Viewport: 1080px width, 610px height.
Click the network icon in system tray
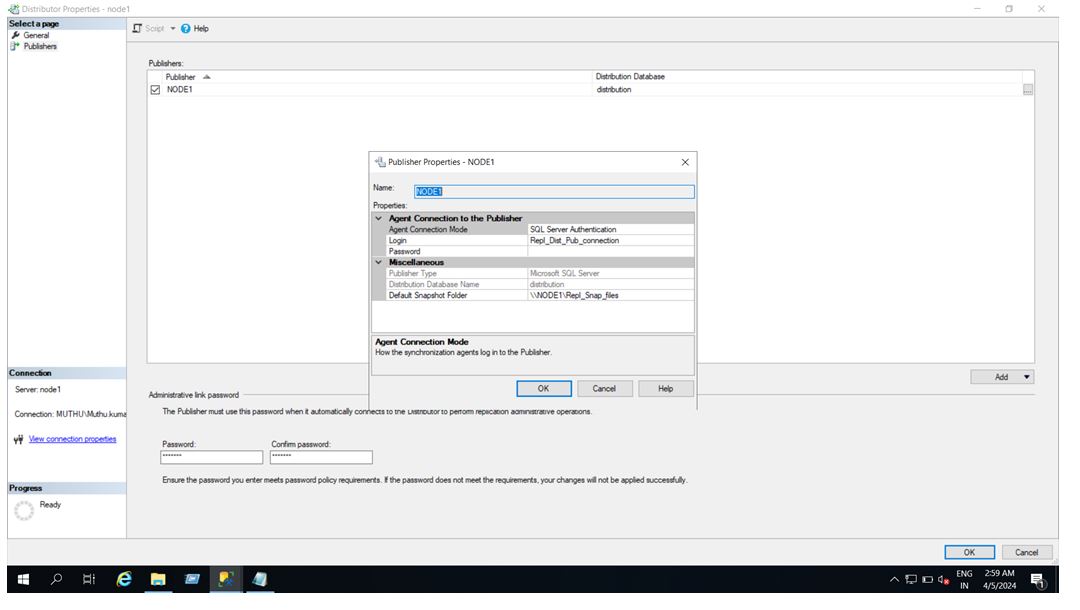(x=911, y=580)
